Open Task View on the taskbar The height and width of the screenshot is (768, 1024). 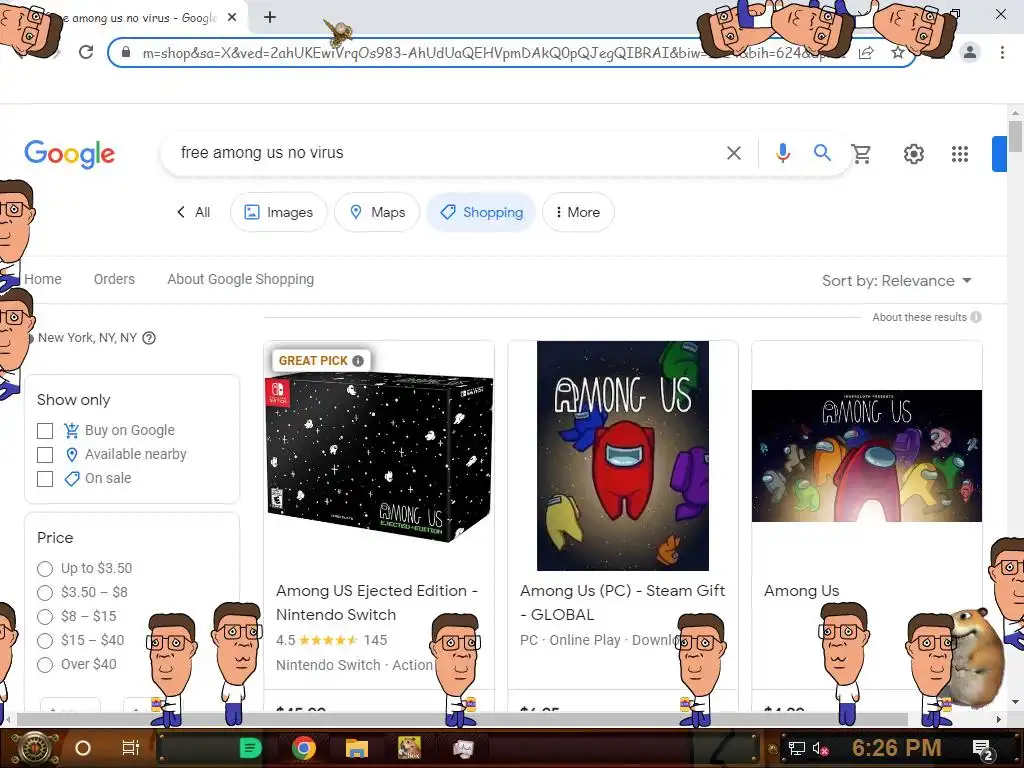tap(131, 748)
